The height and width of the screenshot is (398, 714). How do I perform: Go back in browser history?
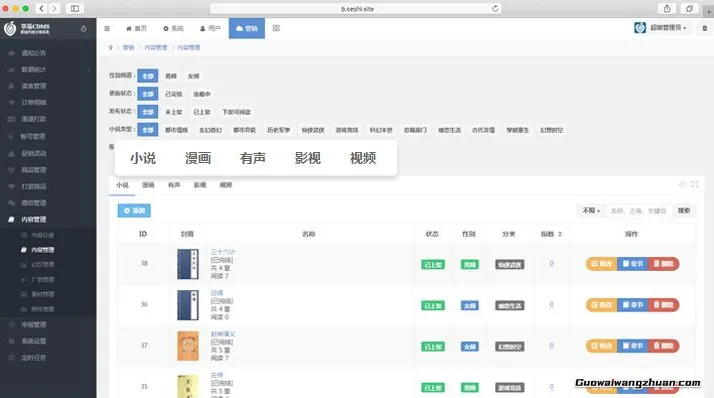click(41, 9)
